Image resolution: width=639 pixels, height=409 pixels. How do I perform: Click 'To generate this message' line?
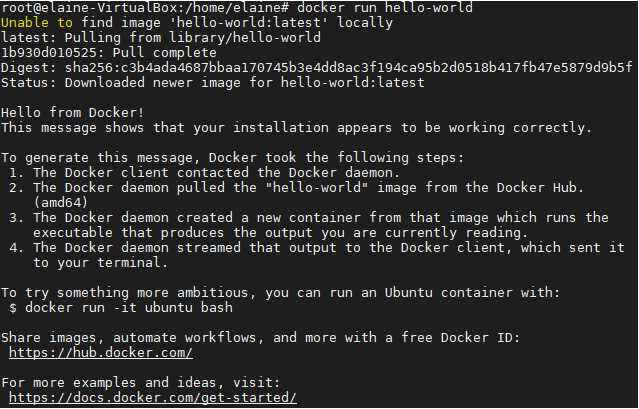tap(232, 158)
